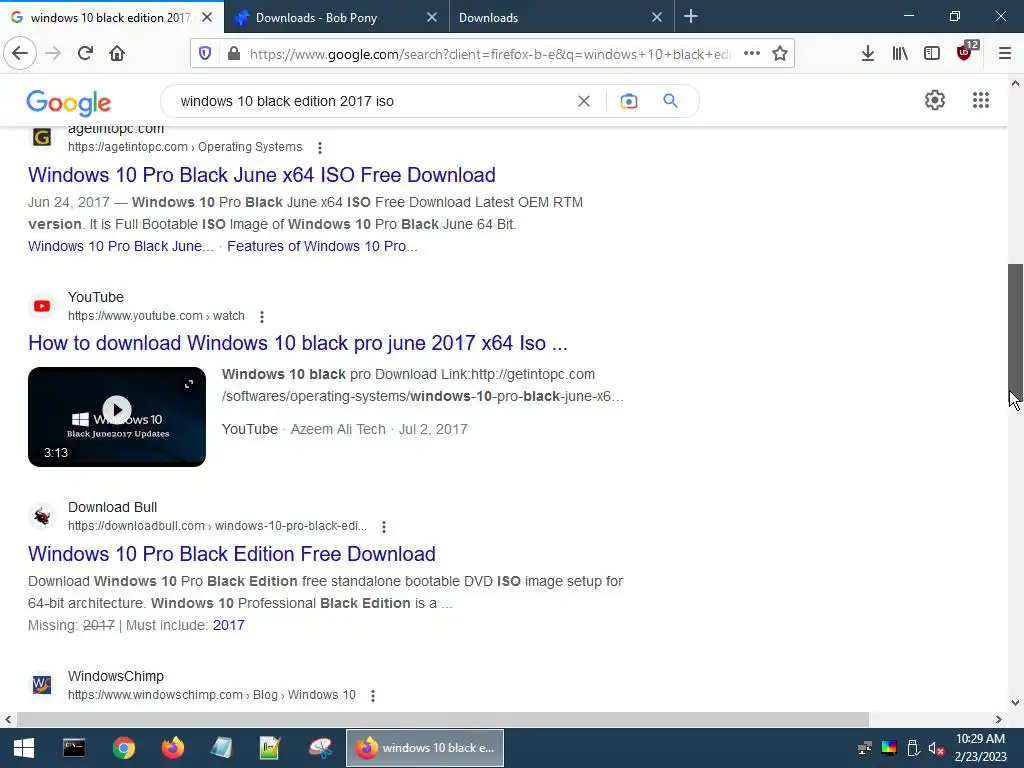Image resolution: width=1024 pixels, height=768 pixels.
Task: Launch Google Chrome from taskbar
Action: [123, 748]
